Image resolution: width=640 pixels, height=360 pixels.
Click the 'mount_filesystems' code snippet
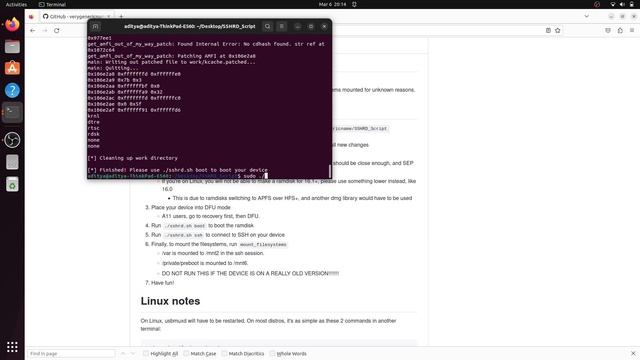tap(263, 244)
